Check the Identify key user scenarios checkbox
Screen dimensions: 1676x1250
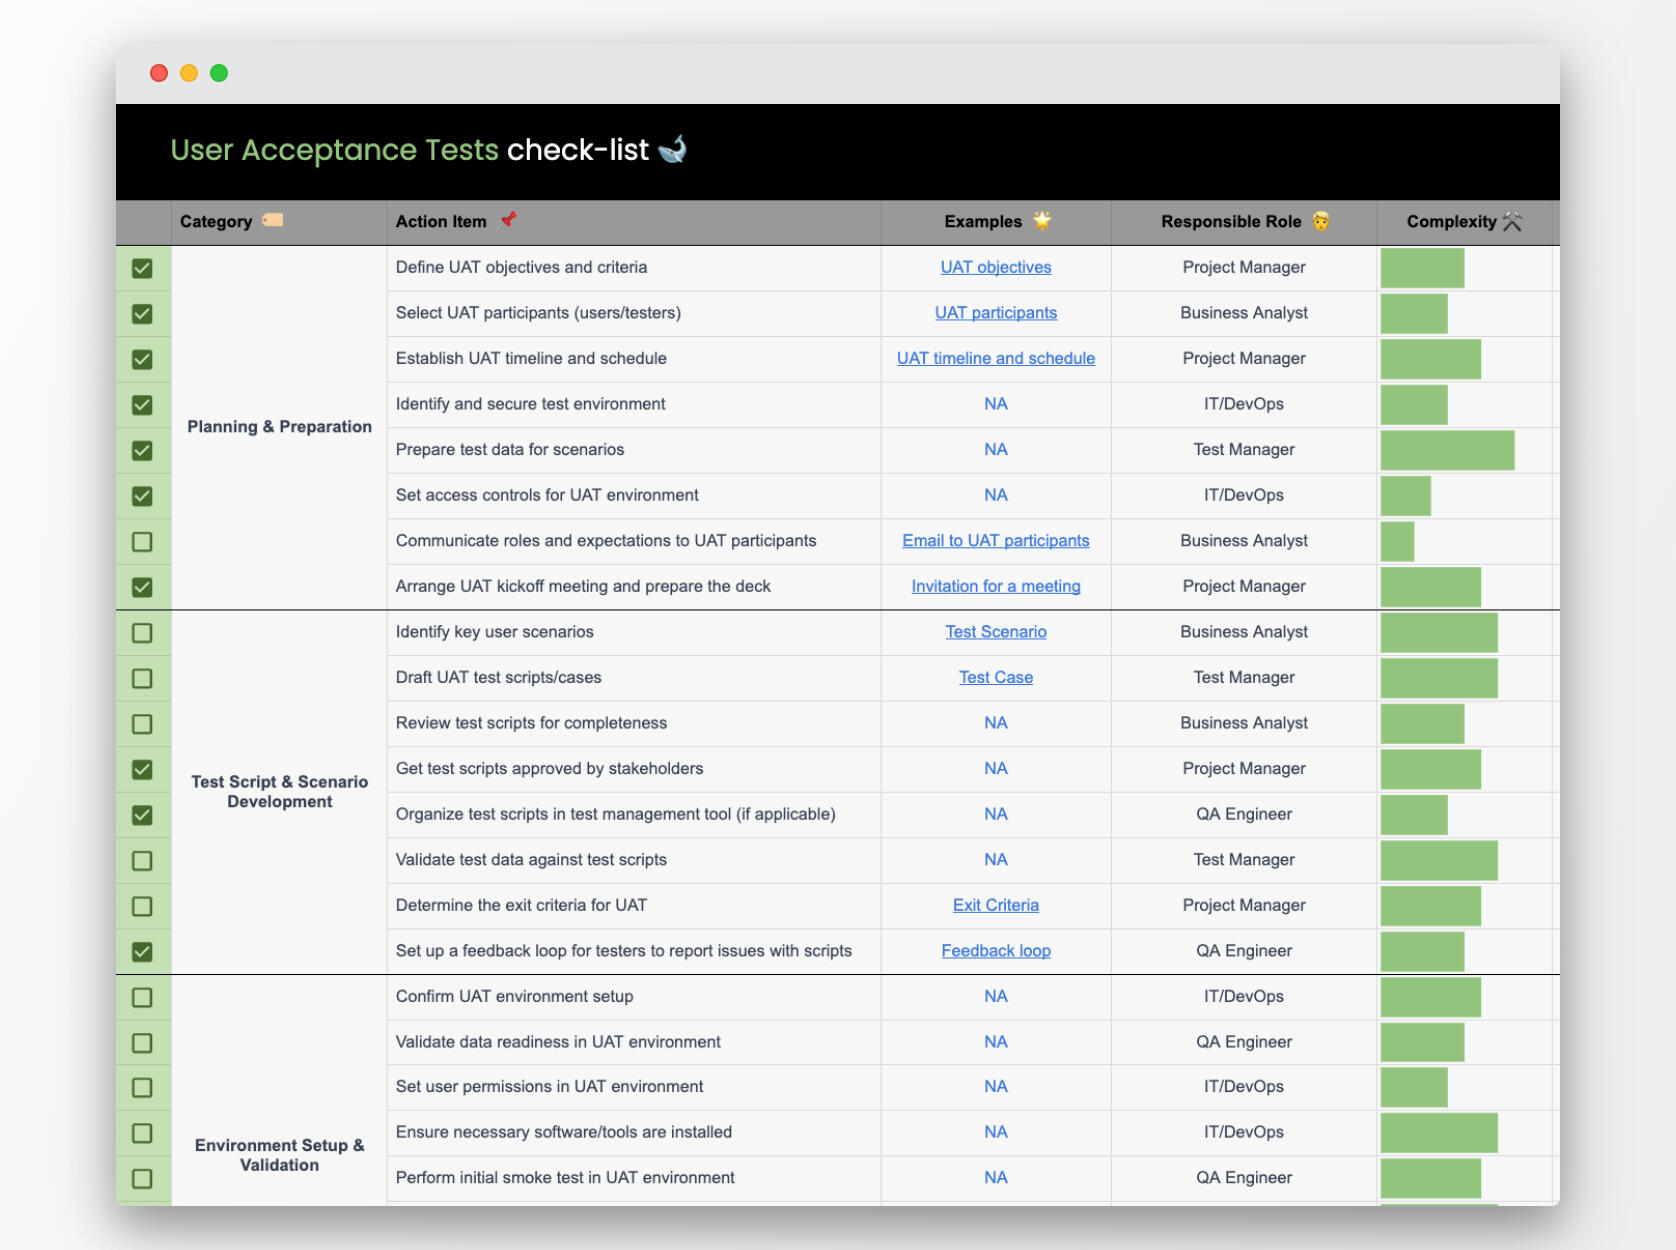(x=143, y=633)
